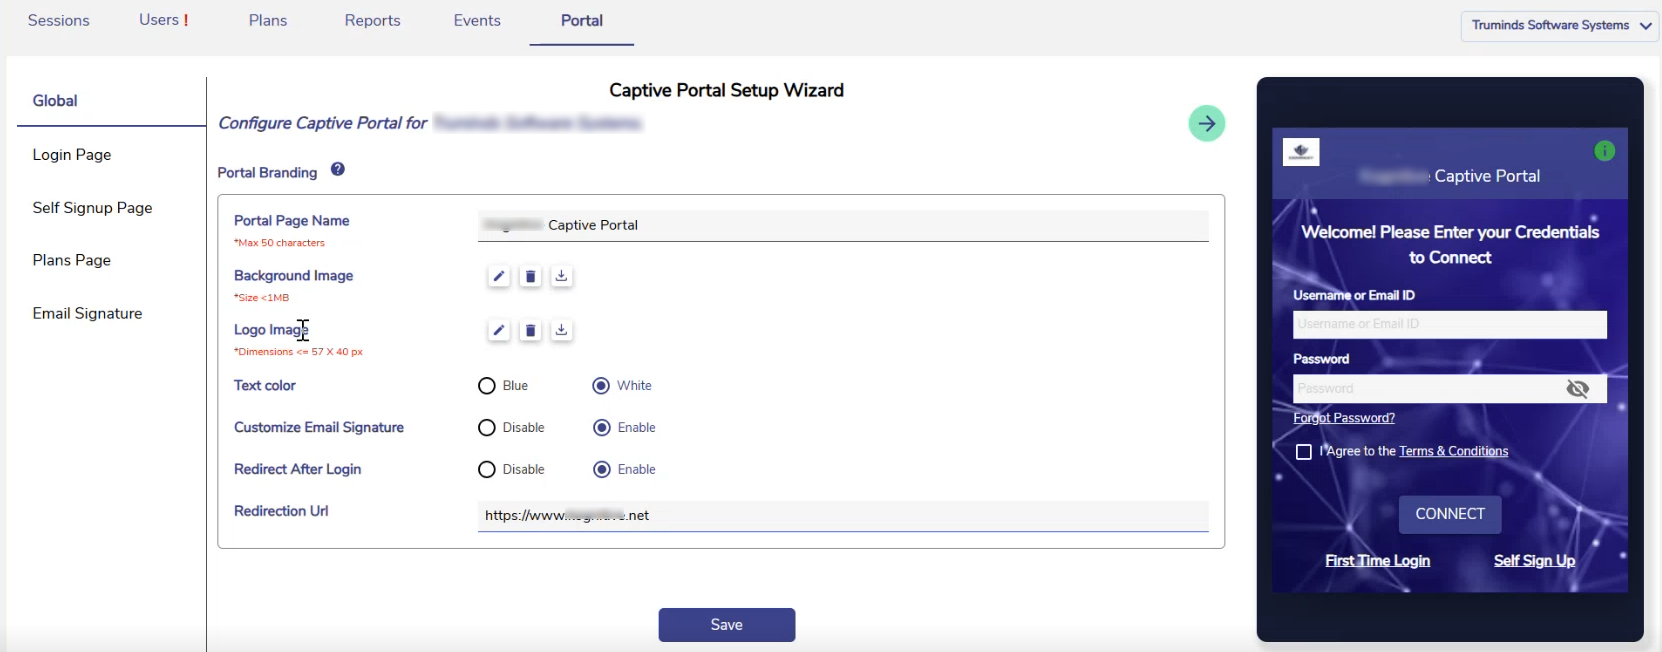
Task: Click the green info icon in preview
Action: (1604, 151)
